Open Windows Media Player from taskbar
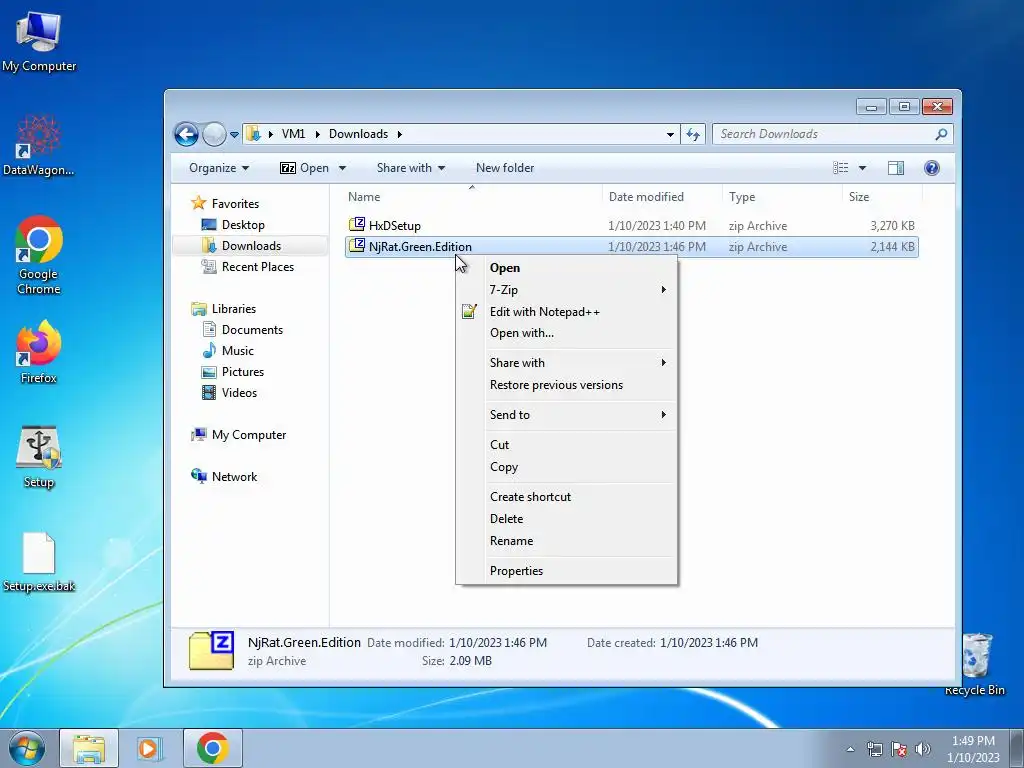 [149, 748]
